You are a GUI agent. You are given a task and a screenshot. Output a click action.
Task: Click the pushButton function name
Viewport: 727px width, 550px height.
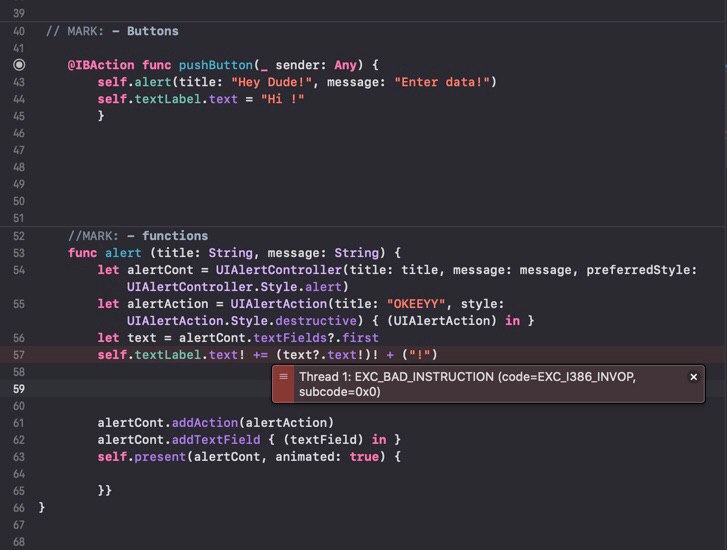pyautogui.click(x=216, y=65)
